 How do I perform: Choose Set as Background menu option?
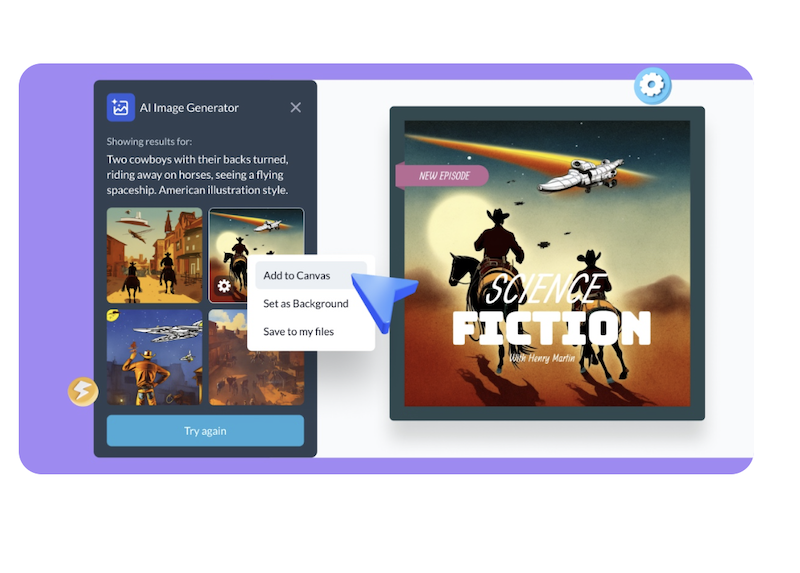(x=306, y=303)
